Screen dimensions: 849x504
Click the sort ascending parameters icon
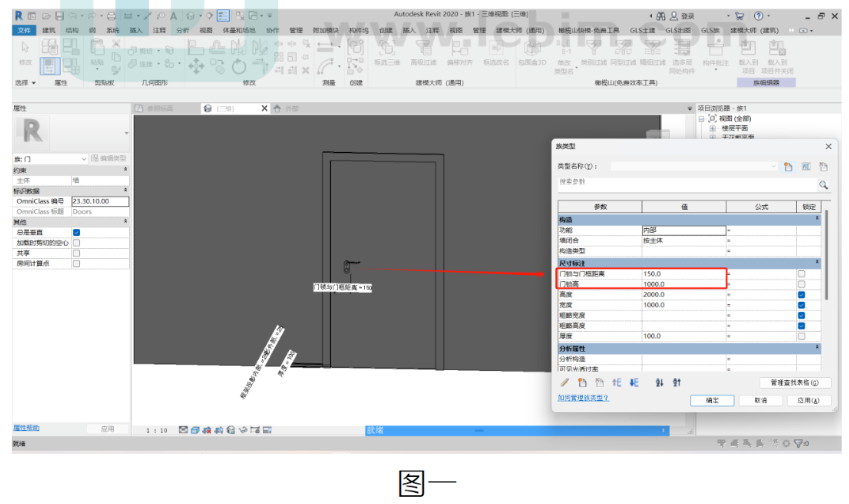pos(659,383)
